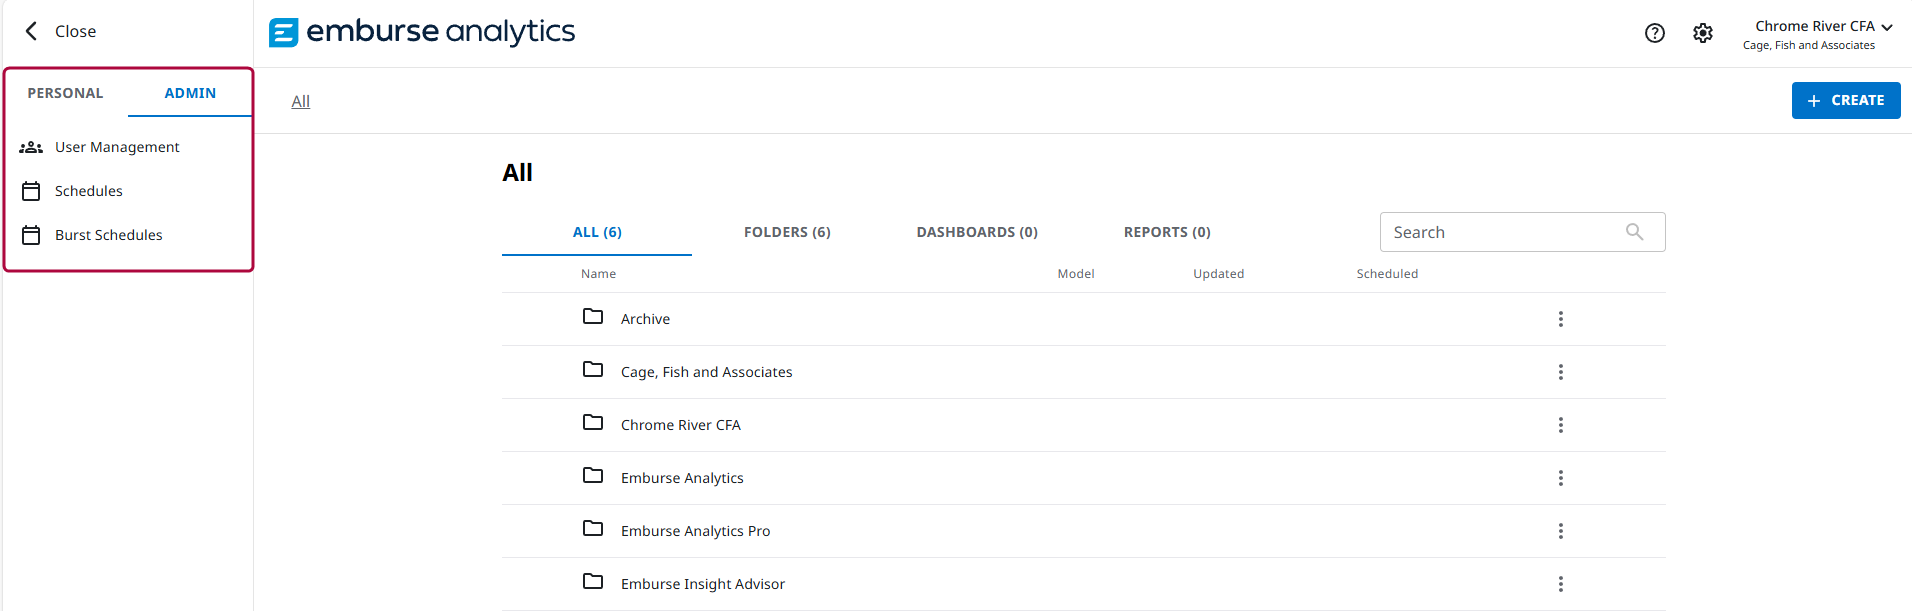1912x611 pixels.
Task: Open the Emburse Analytics folder name
Action: click(x=682, y=478)
